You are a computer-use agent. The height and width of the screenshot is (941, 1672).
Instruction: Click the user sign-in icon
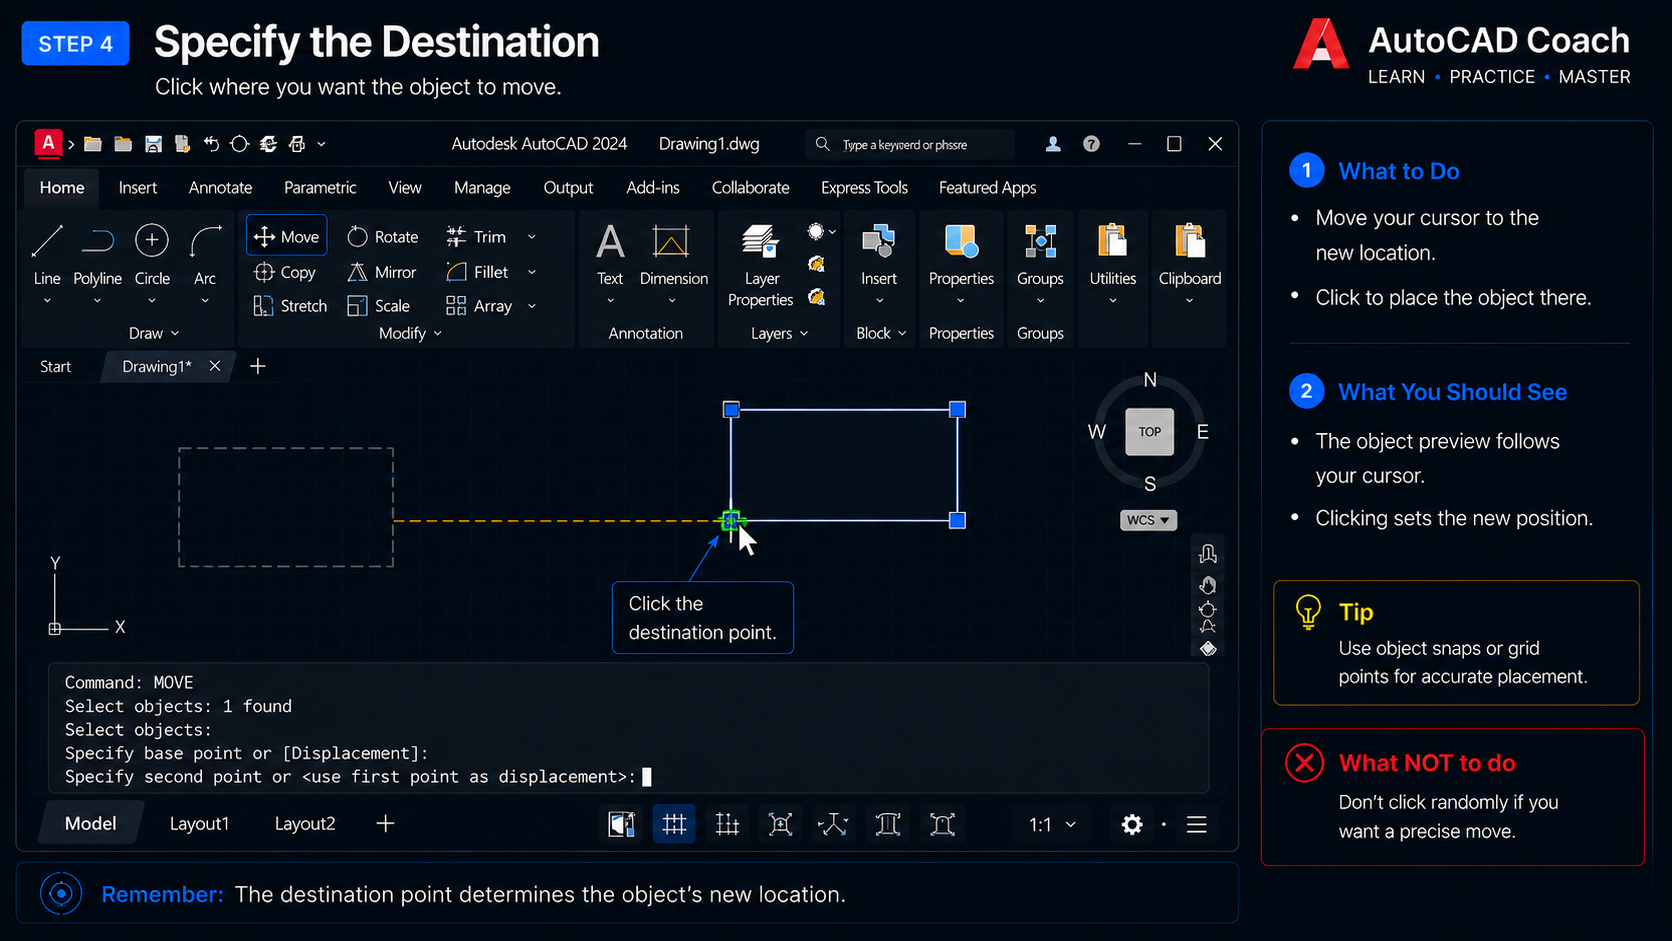point(1053,144)
